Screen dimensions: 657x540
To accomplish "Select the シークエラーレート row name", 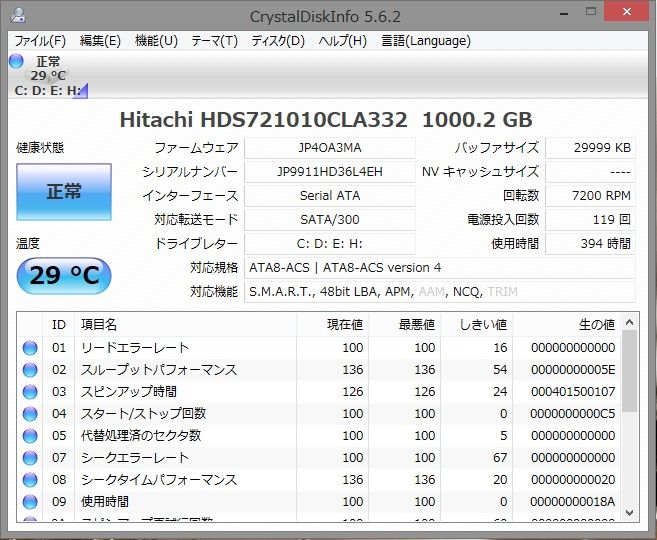I will coord(135,458).
